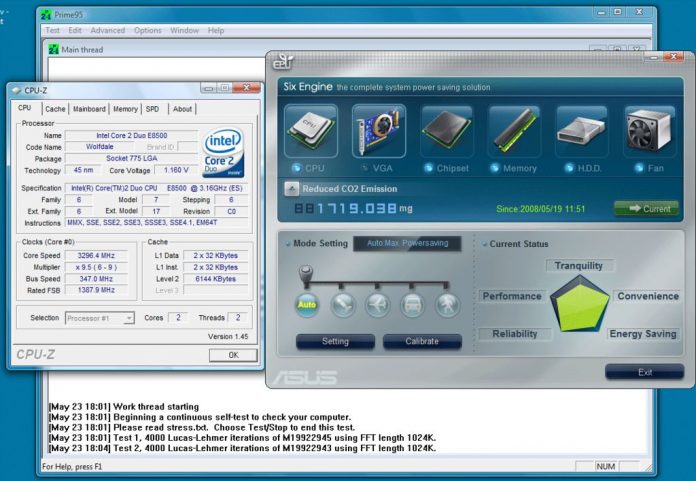Click the green status pentagon chart
The width and height of the screenshot is (696, 481).
click(x=580, y=304)
